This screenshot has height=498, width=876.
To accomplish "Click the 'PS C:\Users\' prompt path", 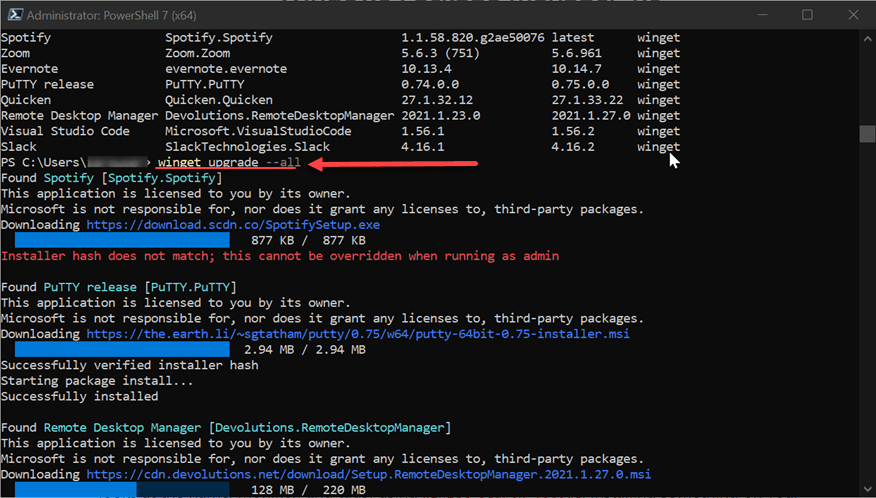I will 44,162.
